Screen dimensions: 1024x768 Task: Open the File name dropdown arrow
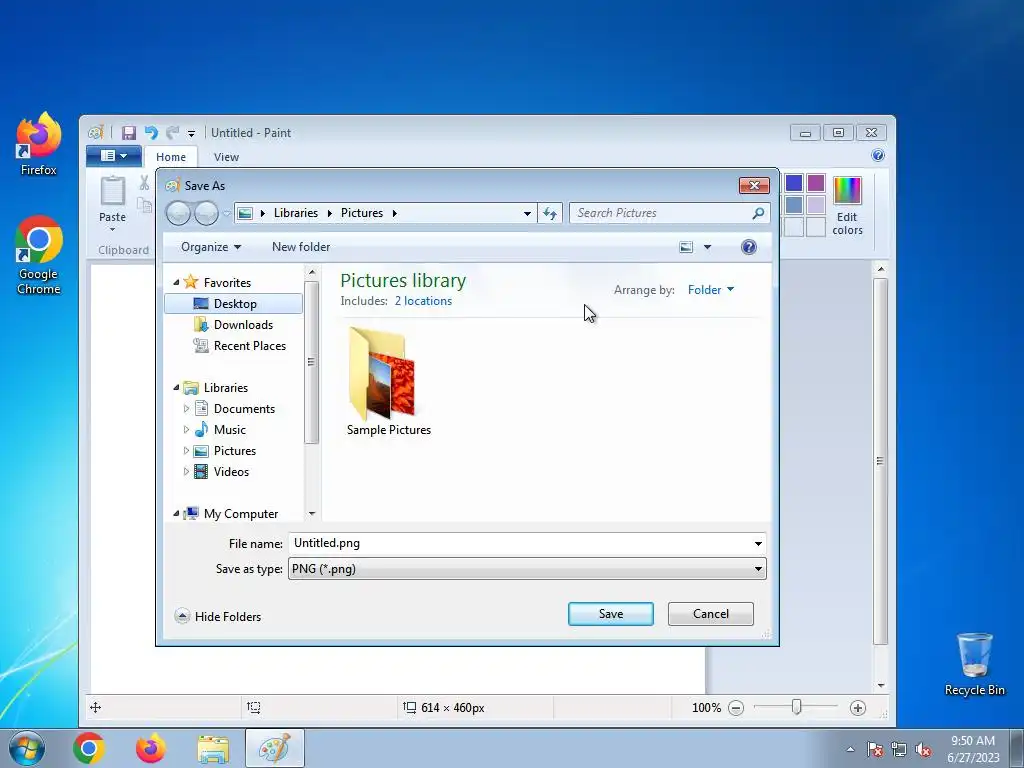[x=758, y=543]
